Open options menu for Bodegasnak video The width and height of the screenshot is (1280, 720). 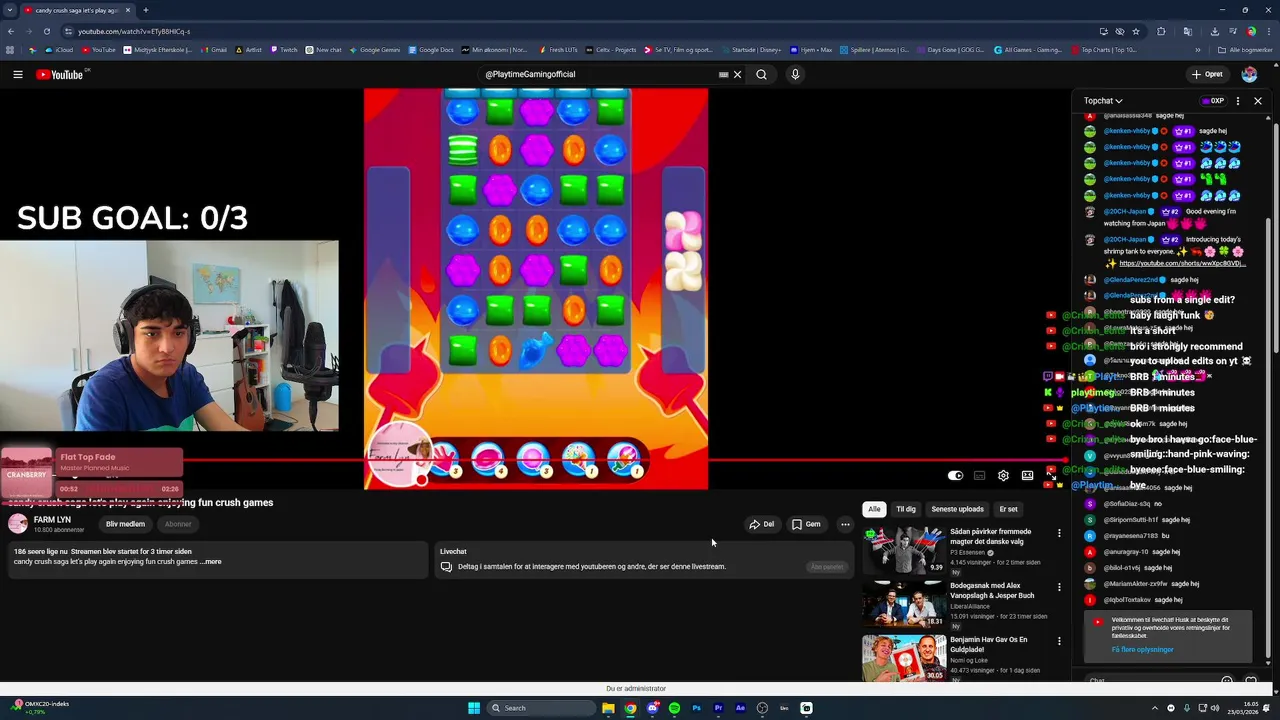pos(1059,587)
